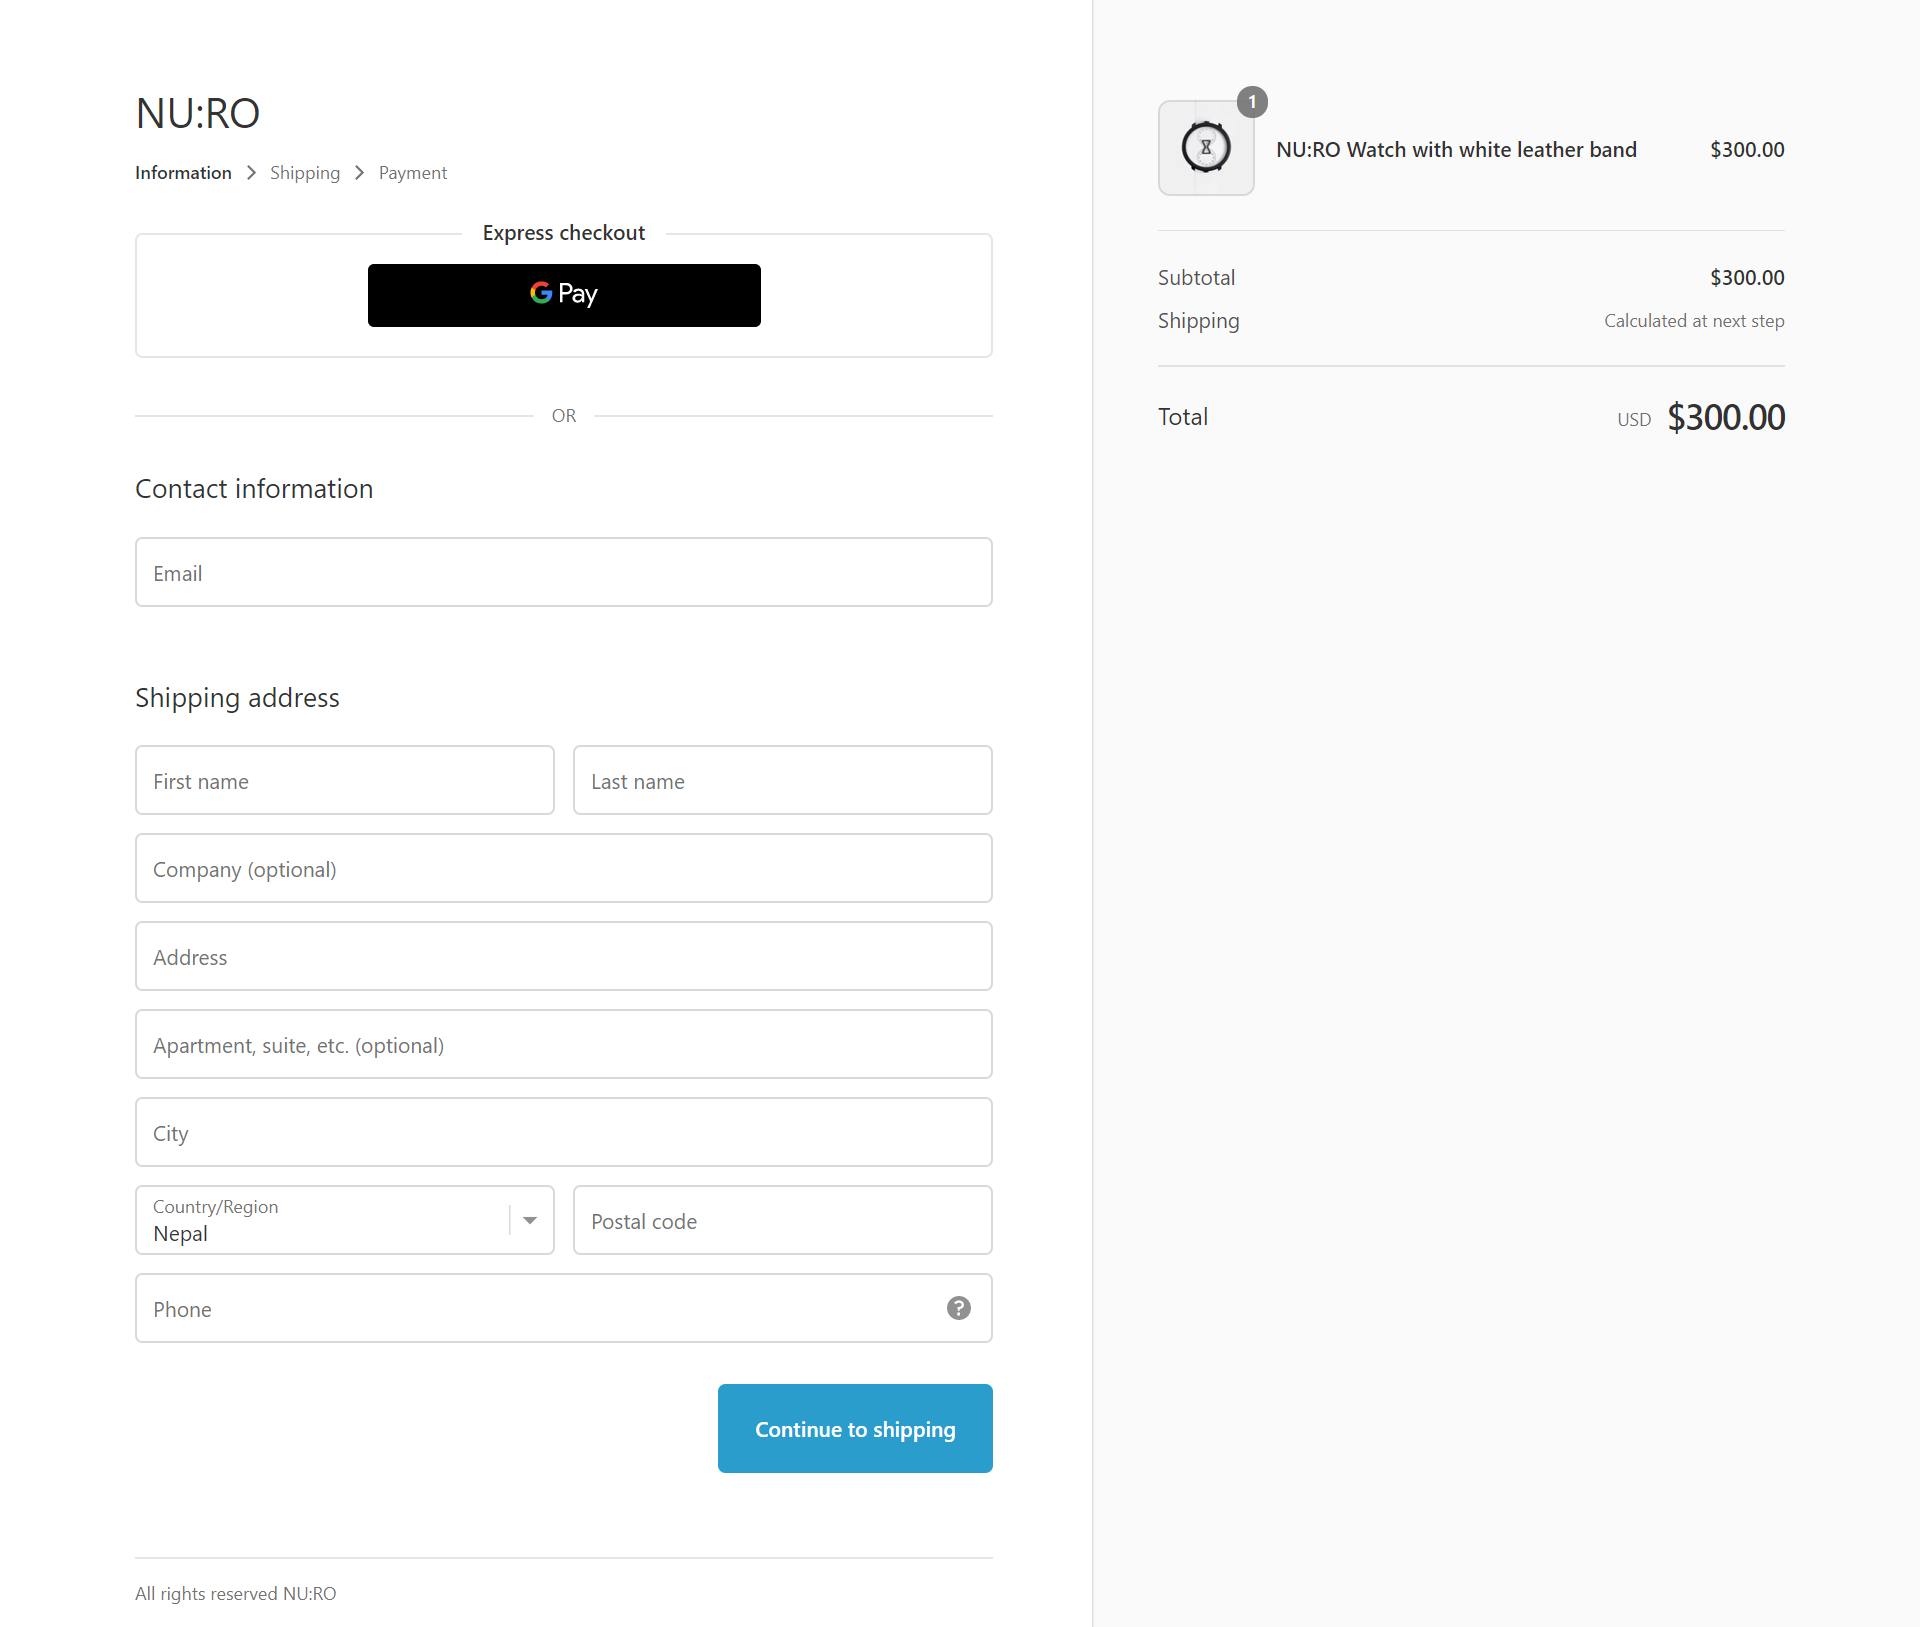1920x1627 pixels.
Task: Click the phone field help icon
Action: pyautogui.click(x=958, y=1307)
